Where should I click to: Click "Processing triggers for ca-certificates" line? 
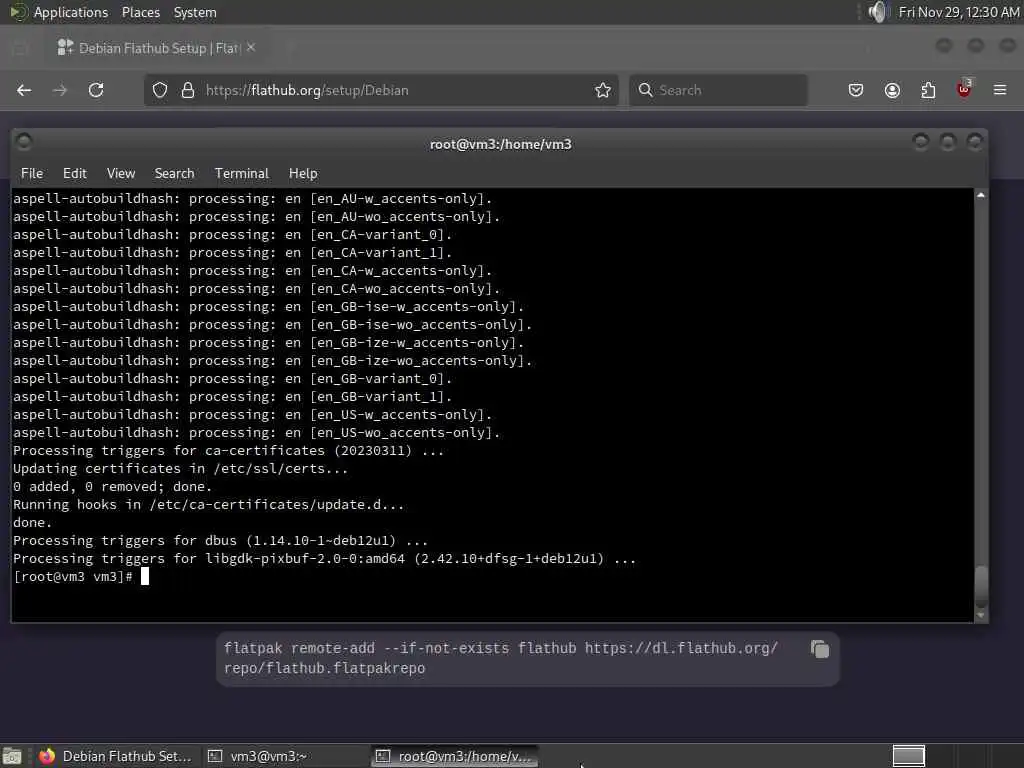coord(229,451)
